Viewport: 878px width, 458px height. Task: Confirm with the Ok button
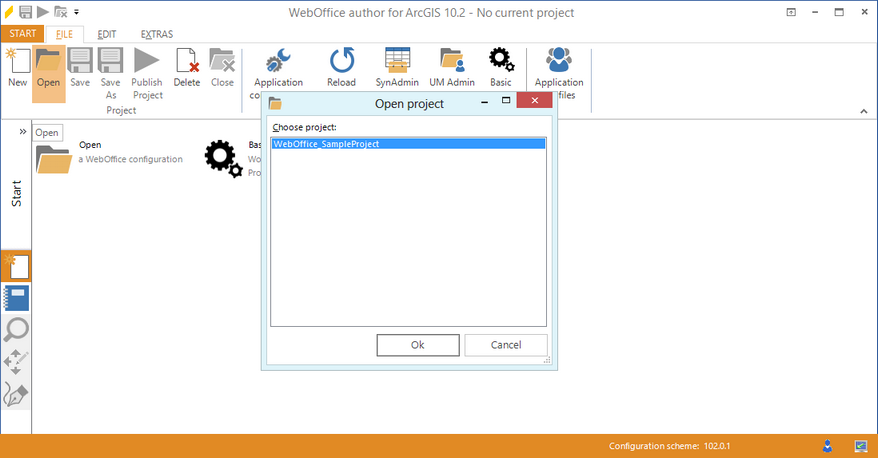pos(418,345)
